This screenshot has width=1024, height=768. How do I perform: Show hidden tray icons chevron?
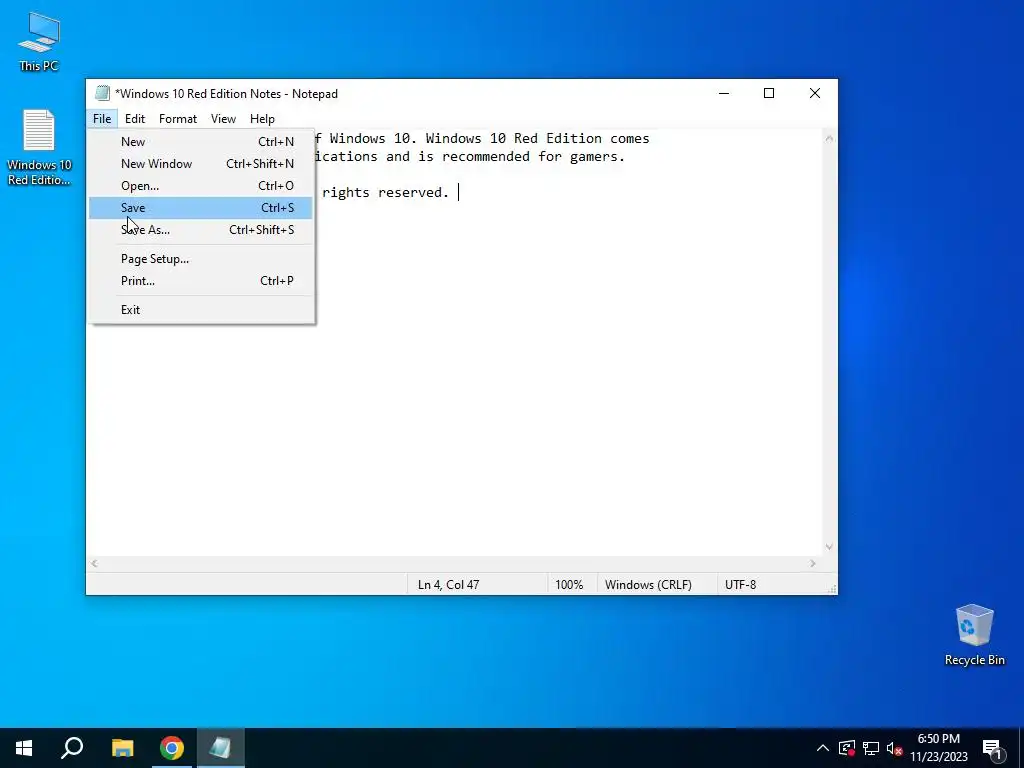(x=823, y=748)
